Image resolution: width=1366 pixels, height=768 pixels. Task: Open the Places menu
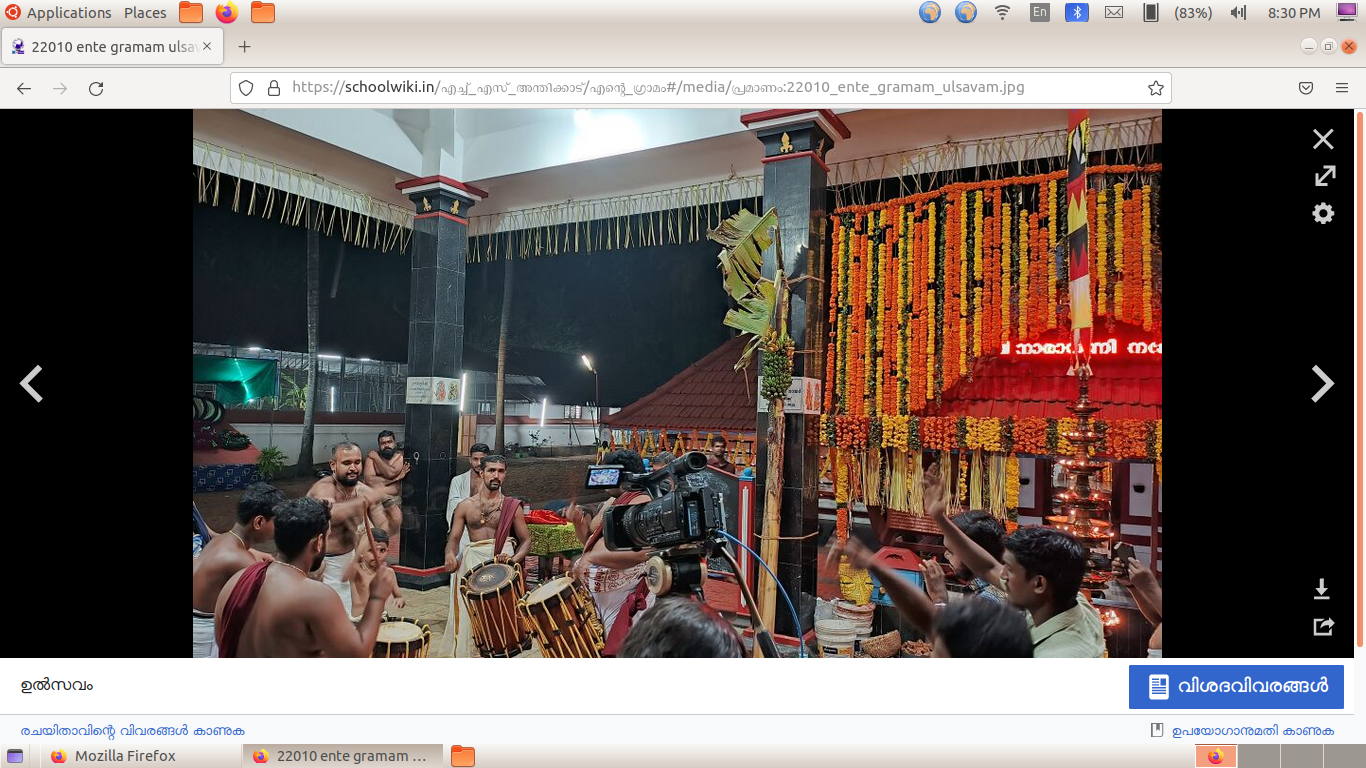(145, 13)
